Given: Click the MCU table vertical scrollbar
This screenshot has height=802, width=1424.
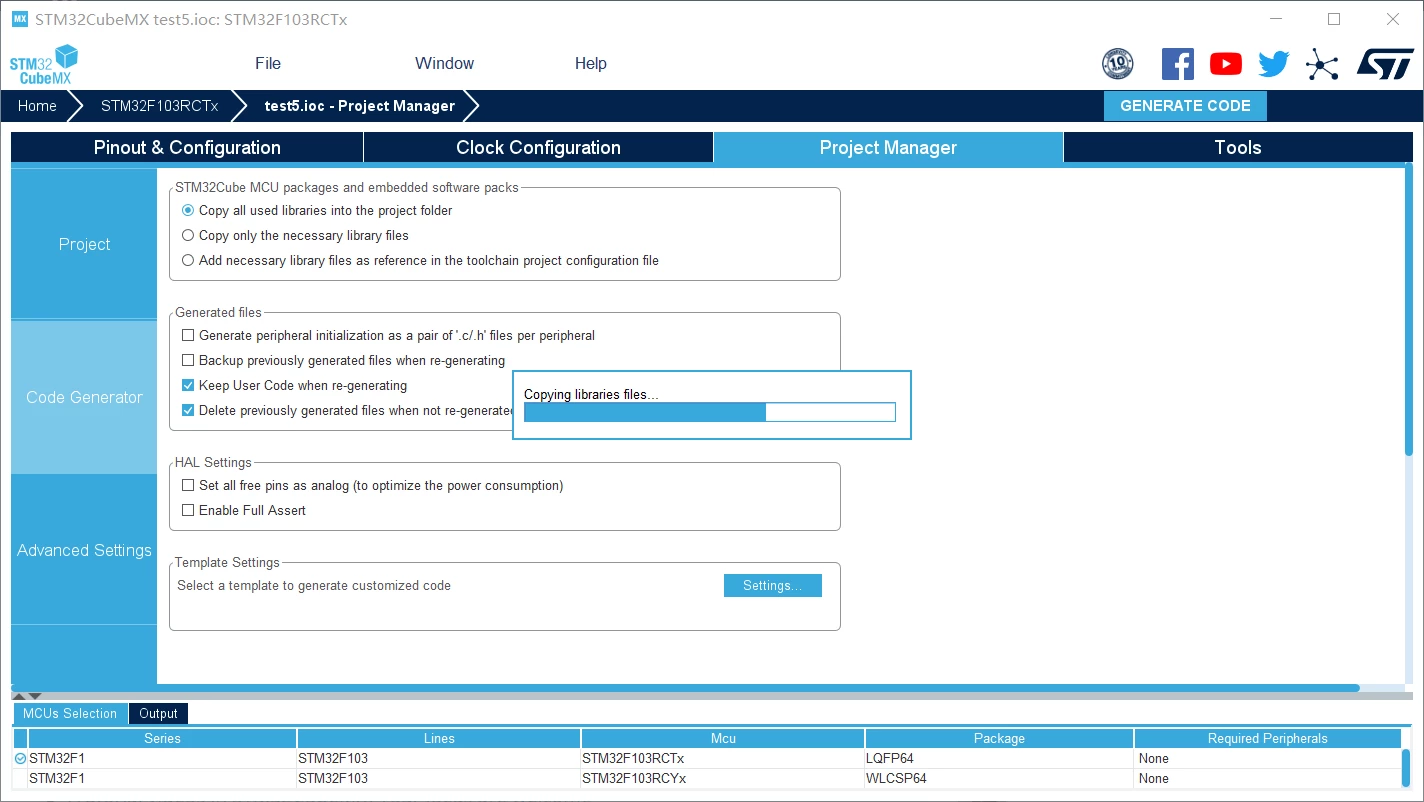Looking at the screenshot, I should pos(1406,768).
